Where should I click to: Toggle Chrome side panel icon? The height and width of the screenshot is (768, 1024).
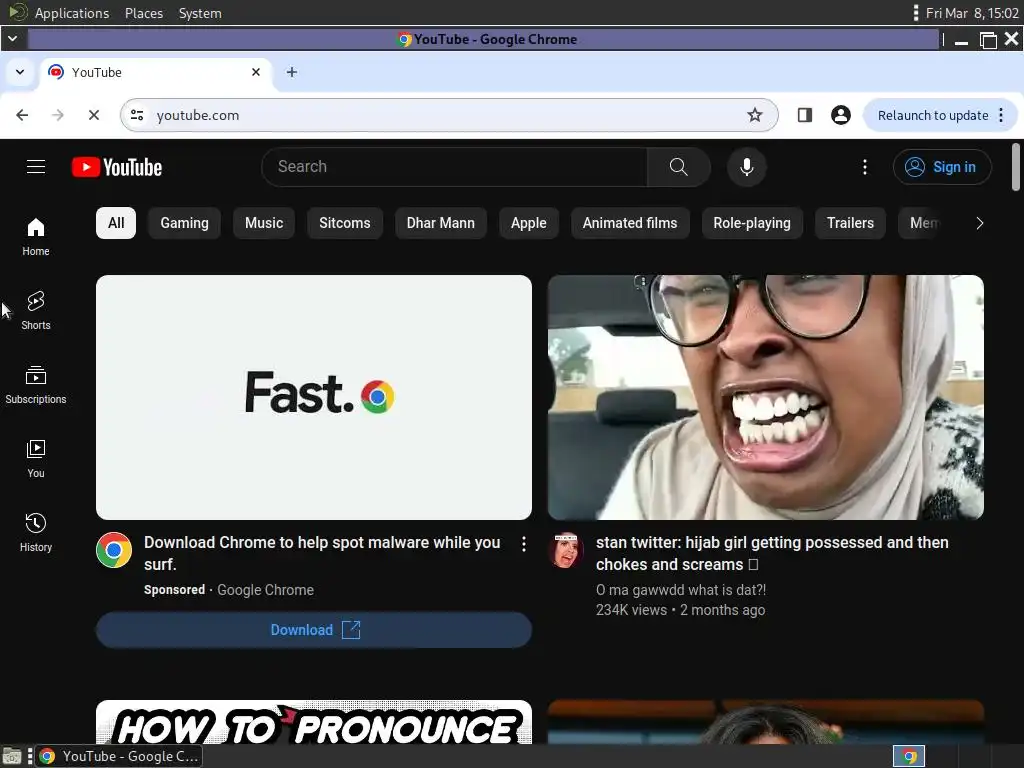pyautogui.click(x=805, y=115)
